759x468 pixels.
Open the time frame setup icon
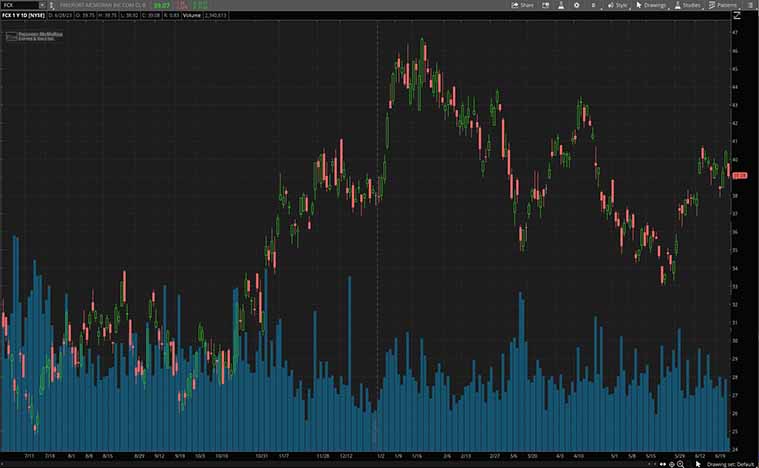pyautogui.click(x=593, y=5)
